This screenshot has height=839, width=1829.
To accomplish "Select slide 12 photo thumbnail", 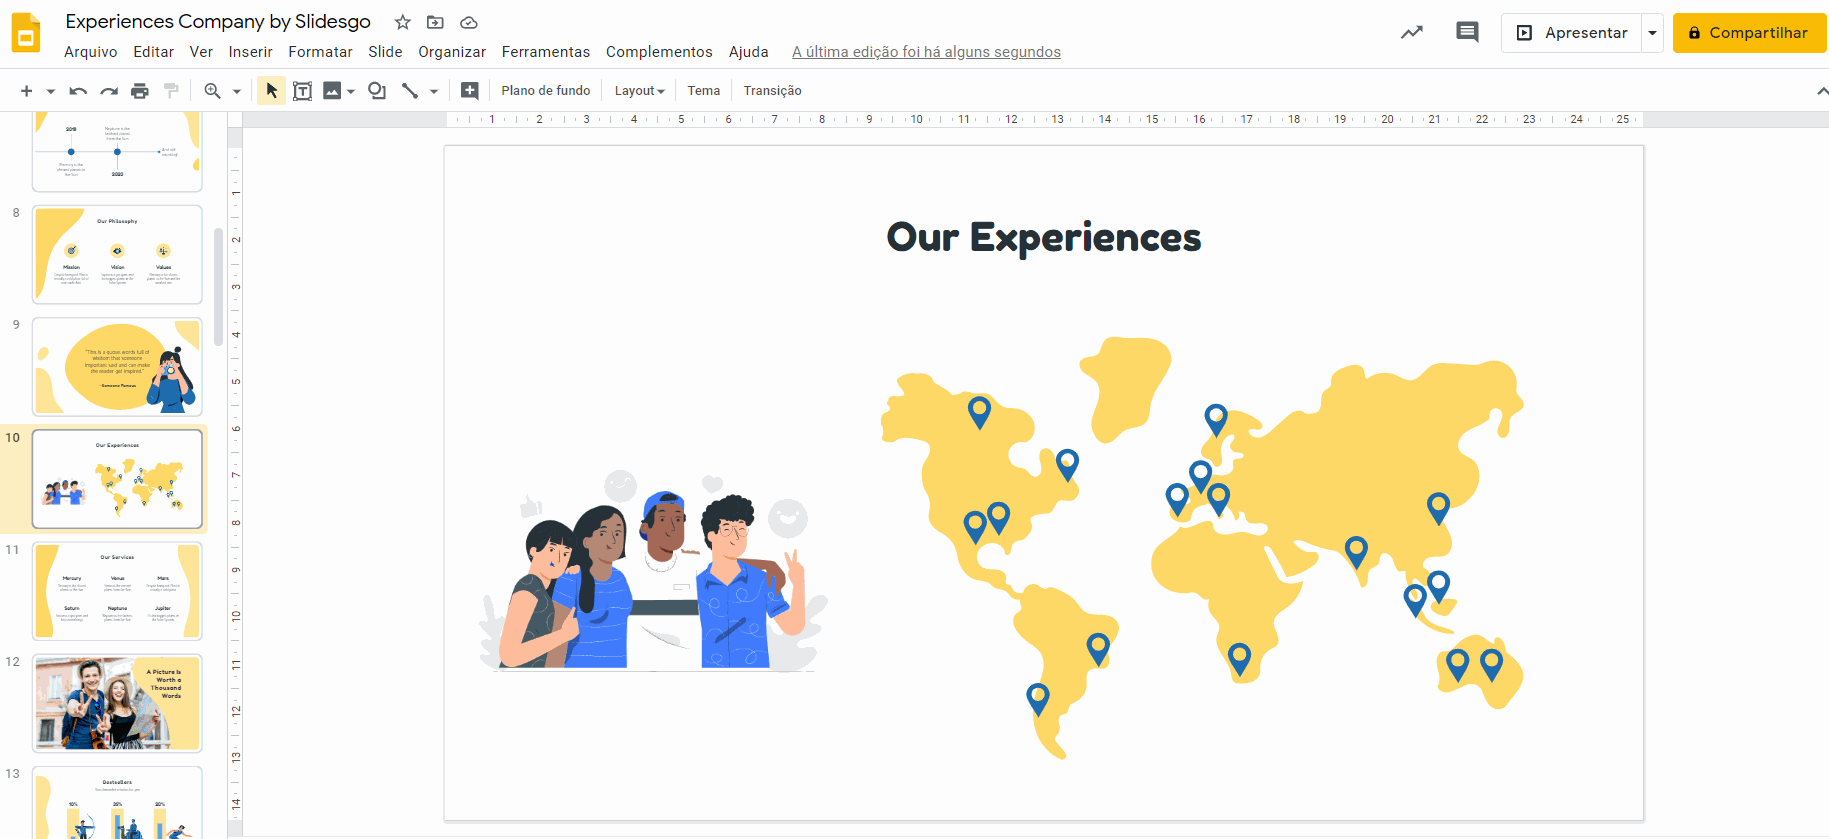I will click(x=117, y=703).
